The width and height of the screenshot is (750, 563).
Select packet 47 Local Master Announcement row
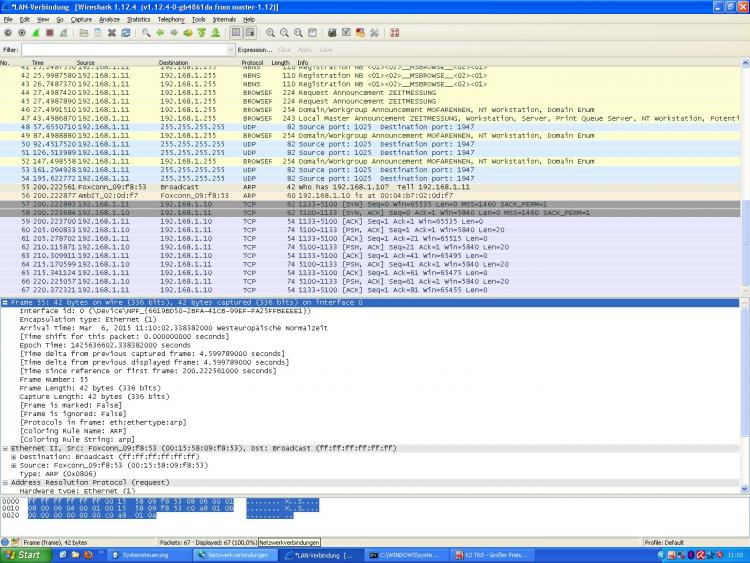click(370, 118)
